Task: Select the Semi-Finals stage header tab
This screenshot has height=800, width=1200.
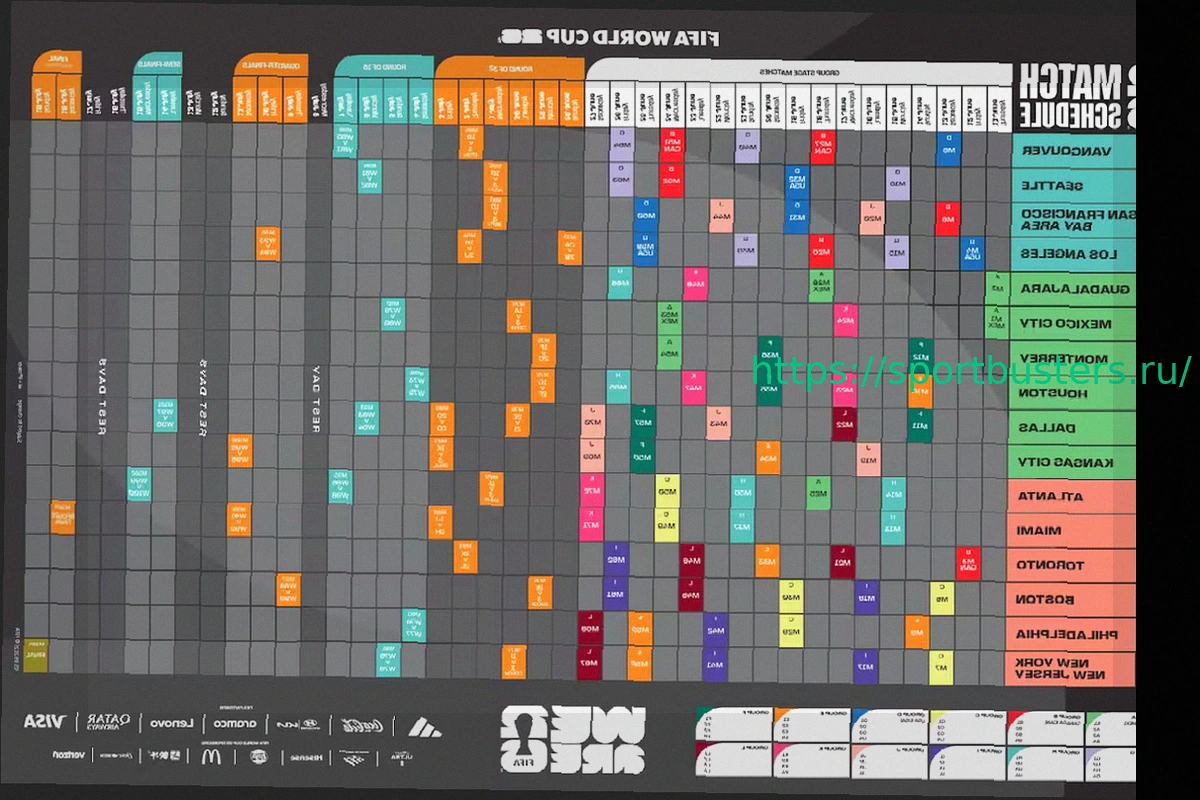Action: click(157, 65)
